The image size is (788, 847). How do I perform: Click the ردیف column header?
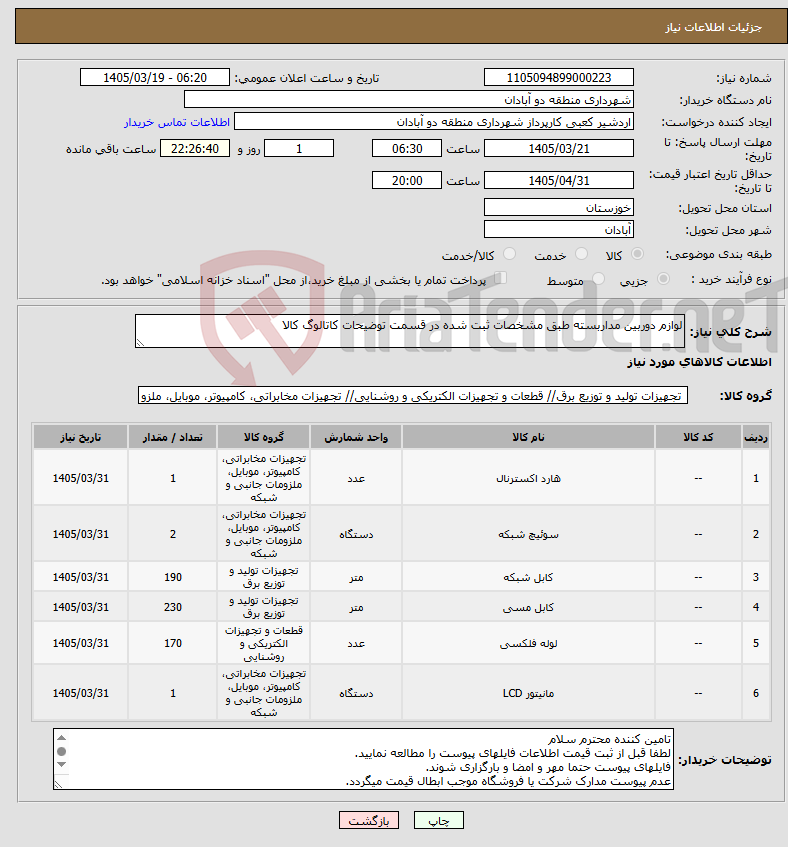(756, 437)
